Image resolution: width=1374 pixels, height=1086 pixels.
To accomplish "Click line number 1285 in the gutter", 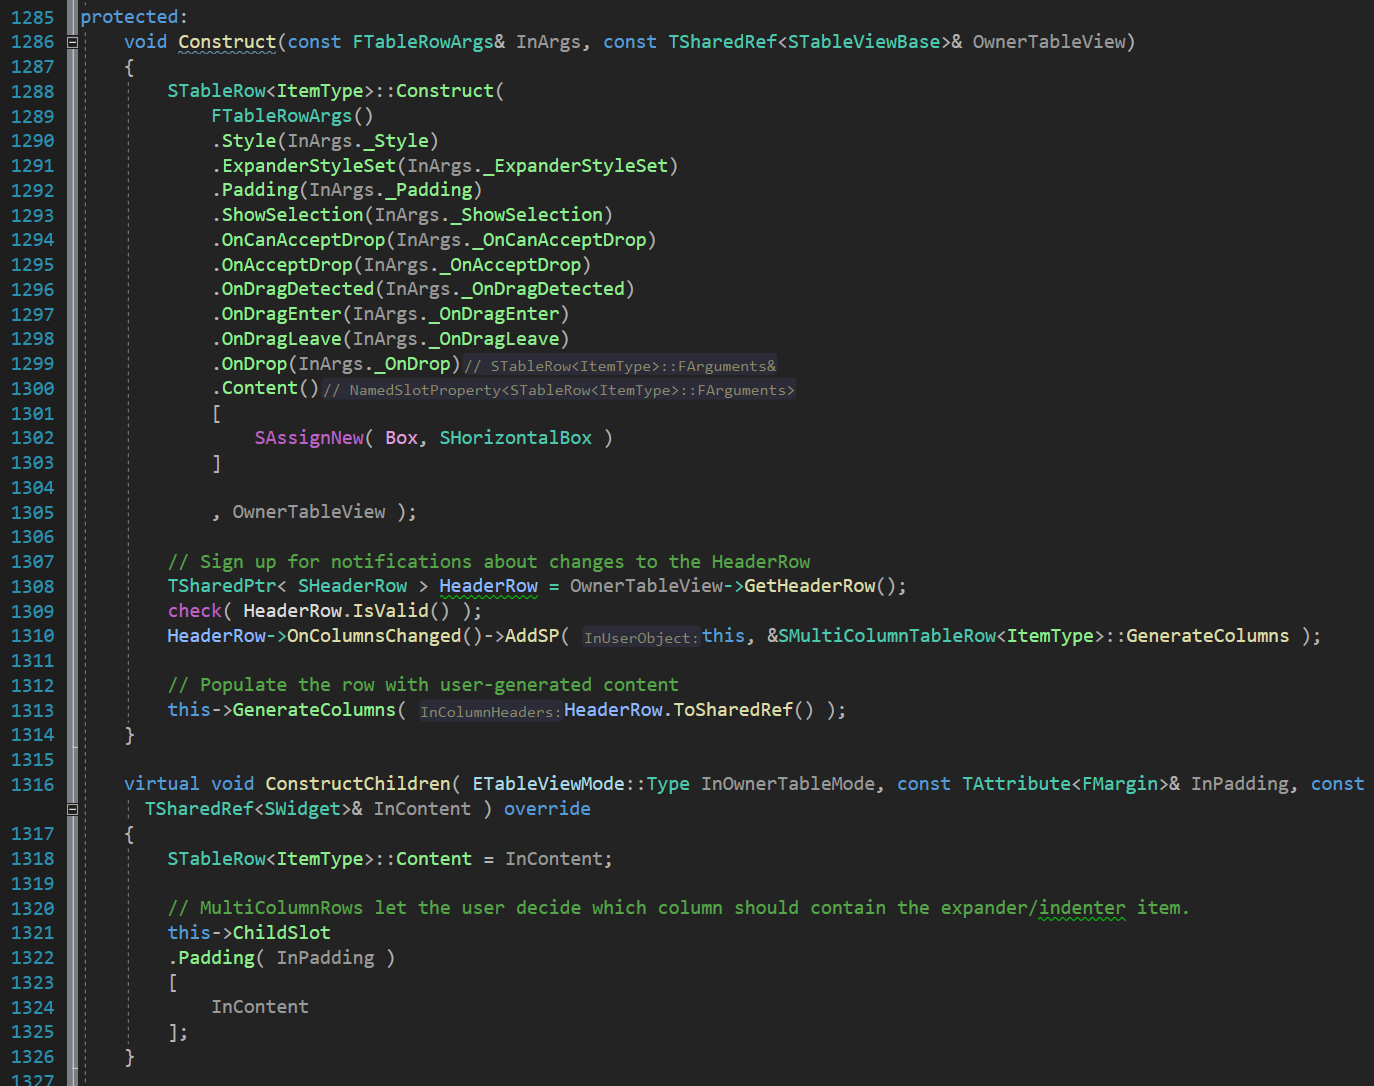I will (32, 17).
